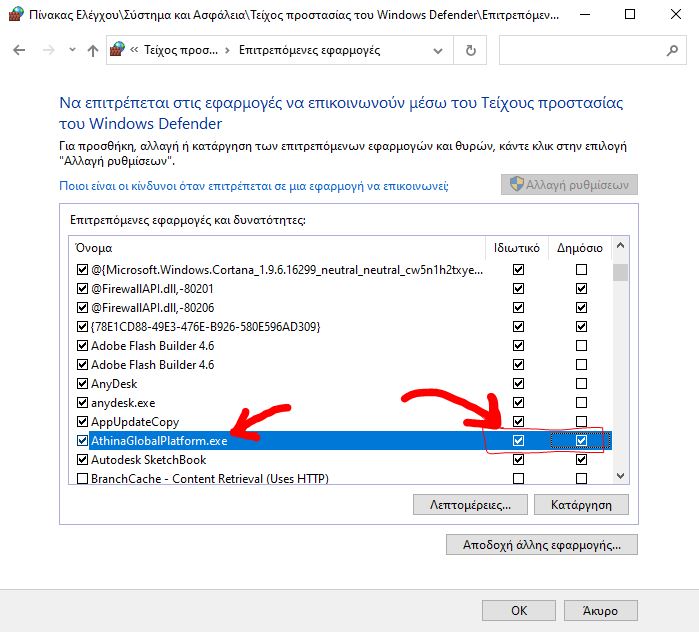Toggle Private checkbox for AthinaGlobalPlatform.exe
This screenshot has width=699, height=632.
pos(518,441)
